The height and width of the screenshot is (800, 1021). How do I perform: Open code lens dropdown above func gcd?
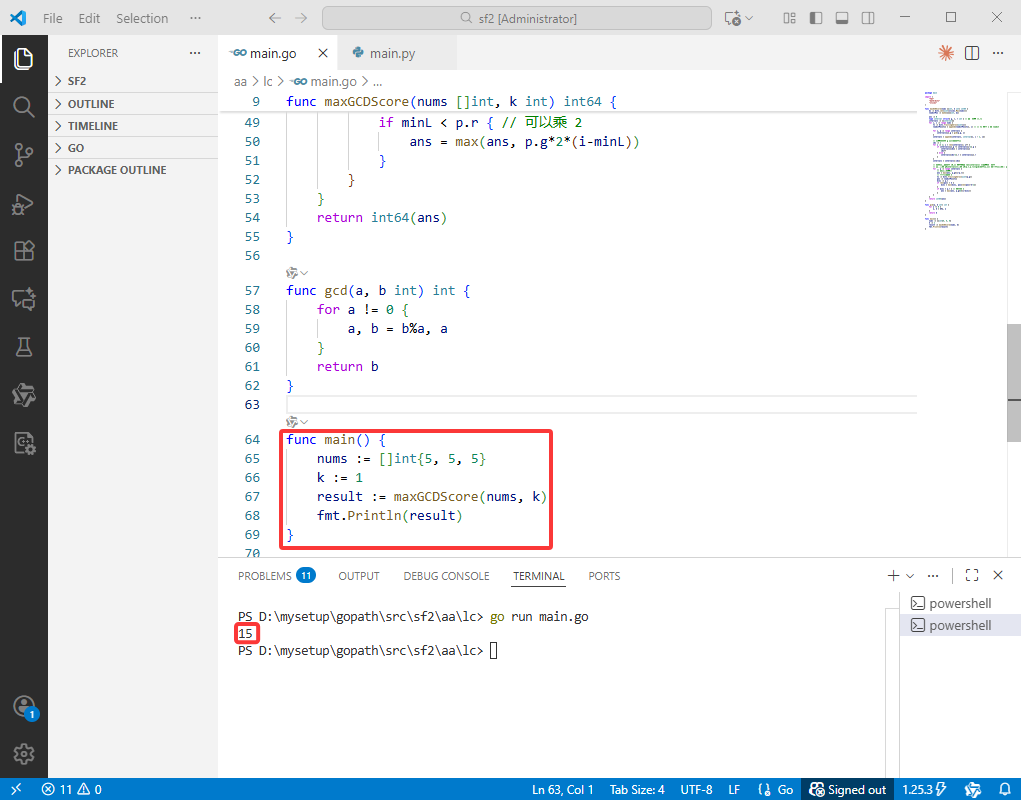pos(297,273)
